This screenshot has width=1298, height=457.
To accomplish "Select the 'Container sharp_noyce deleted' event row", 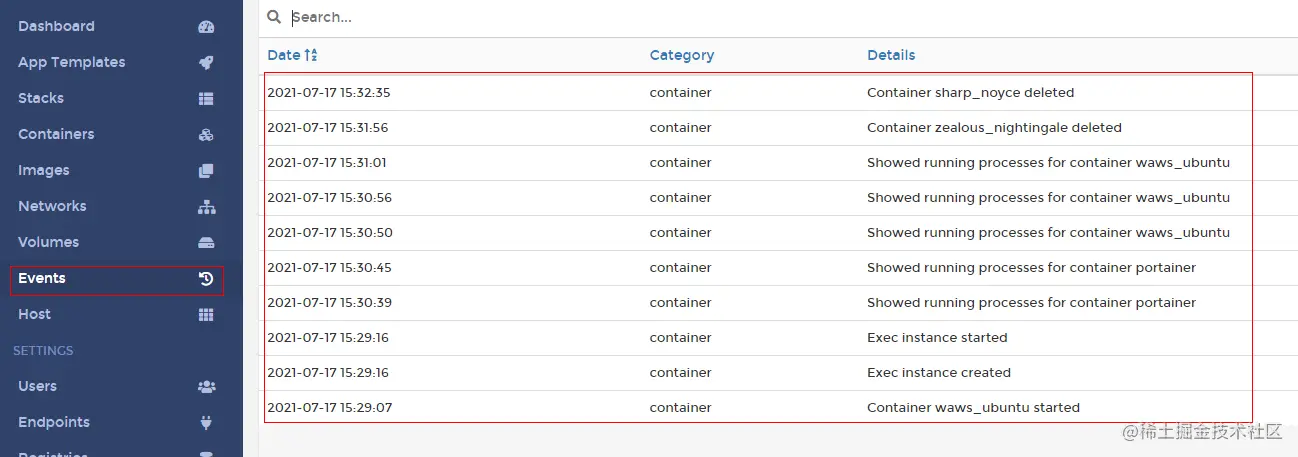I will click(970, 93).
